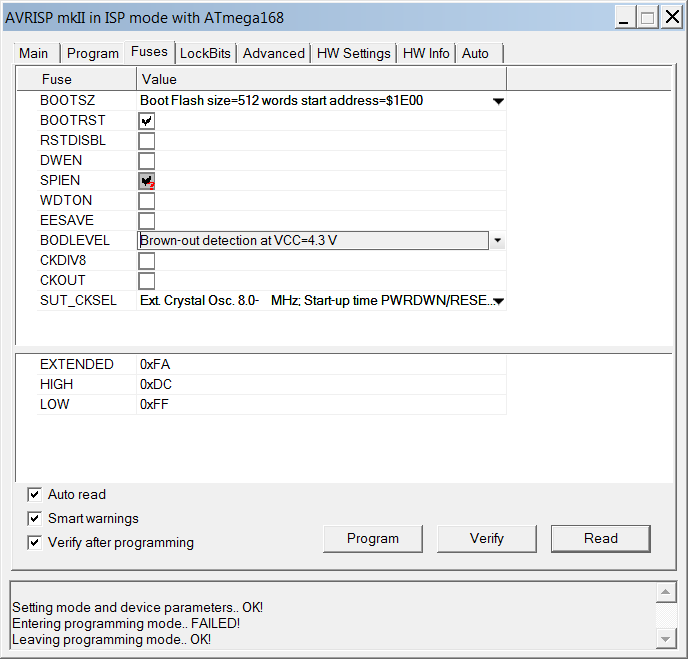The width and height of the screenshot is (688, 659).
Task: Click the 'Entering programming mode.. FAILED!' log line
Action: tap(126, 623)
